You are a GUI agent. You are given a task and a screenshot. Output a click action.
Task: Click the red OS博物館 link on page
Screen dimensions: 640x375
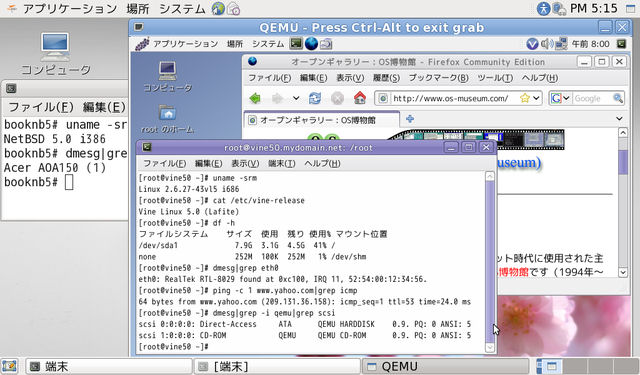coord(513,271)
